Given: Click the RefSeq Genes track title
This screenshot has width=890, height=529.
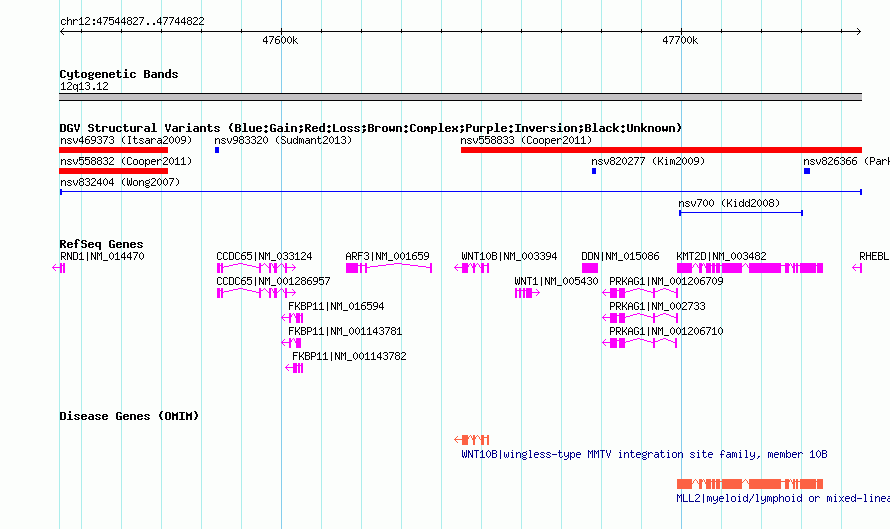Looking at the screenshot, I should pyautogui.click(x=101, y=244).
